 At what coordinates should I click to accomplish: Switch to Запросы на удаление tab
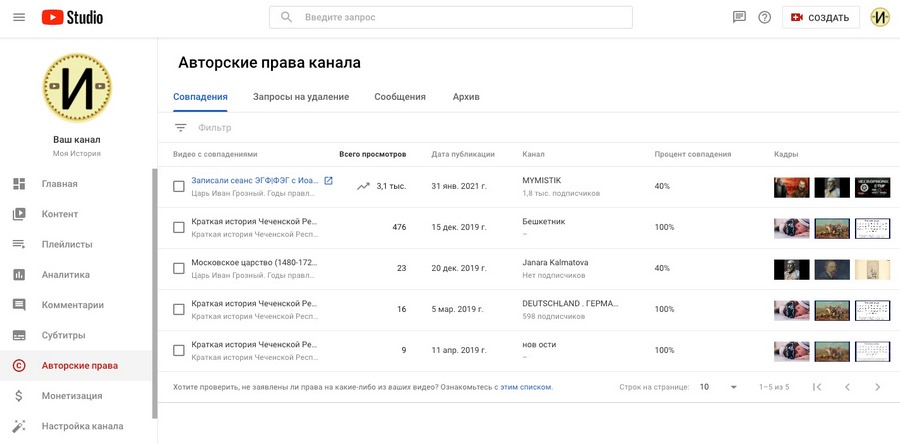point(301,97)
